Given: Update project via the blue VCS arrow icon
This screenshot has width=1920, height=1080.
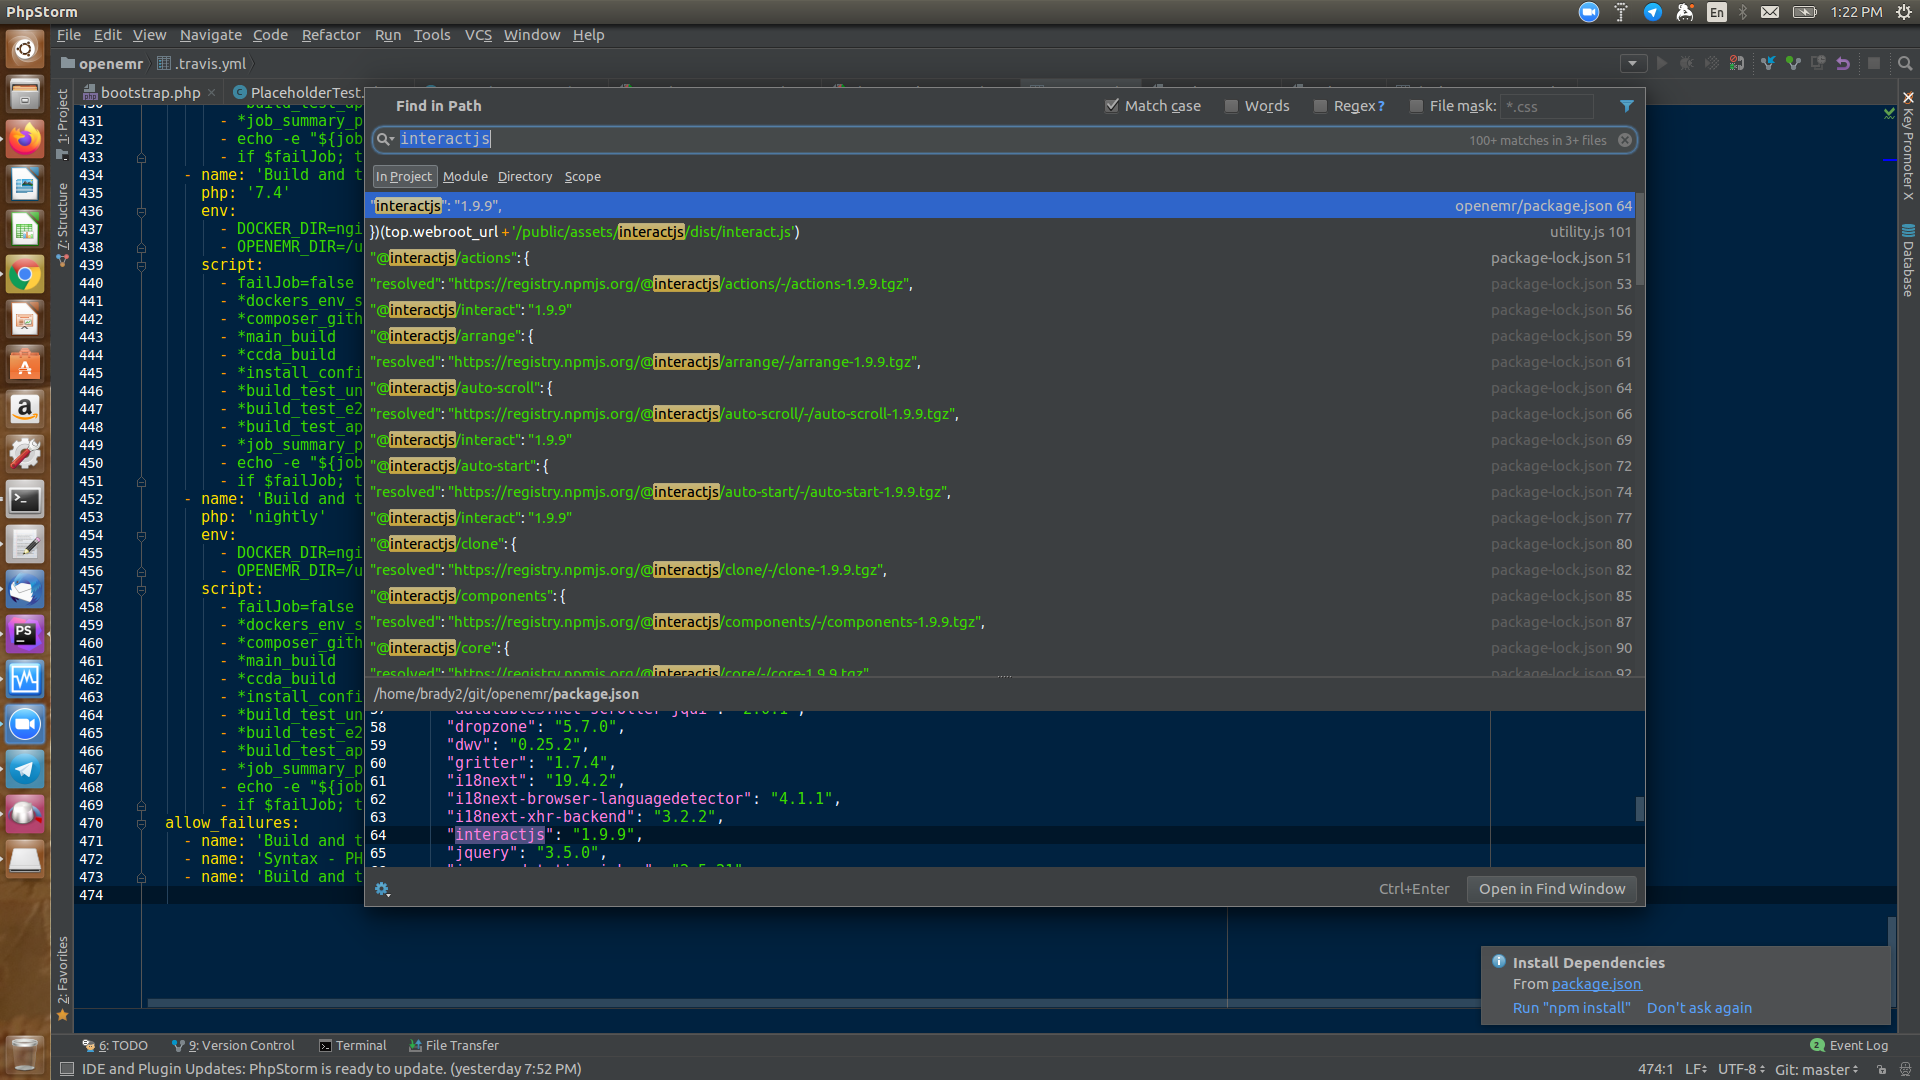Looking at the screenshot, I should [x=1768, y=62].
